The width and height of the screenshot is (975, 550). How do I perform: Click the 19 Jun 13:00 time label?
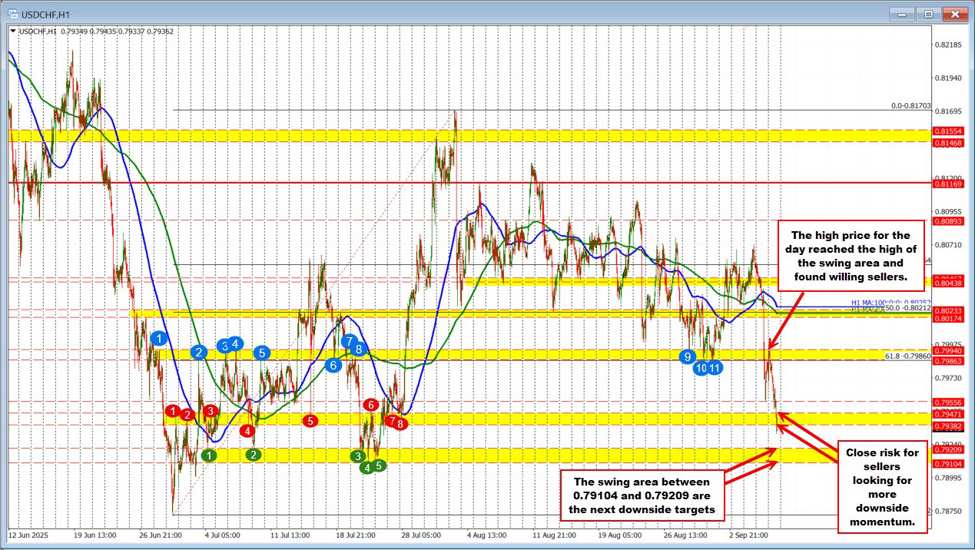95,534
